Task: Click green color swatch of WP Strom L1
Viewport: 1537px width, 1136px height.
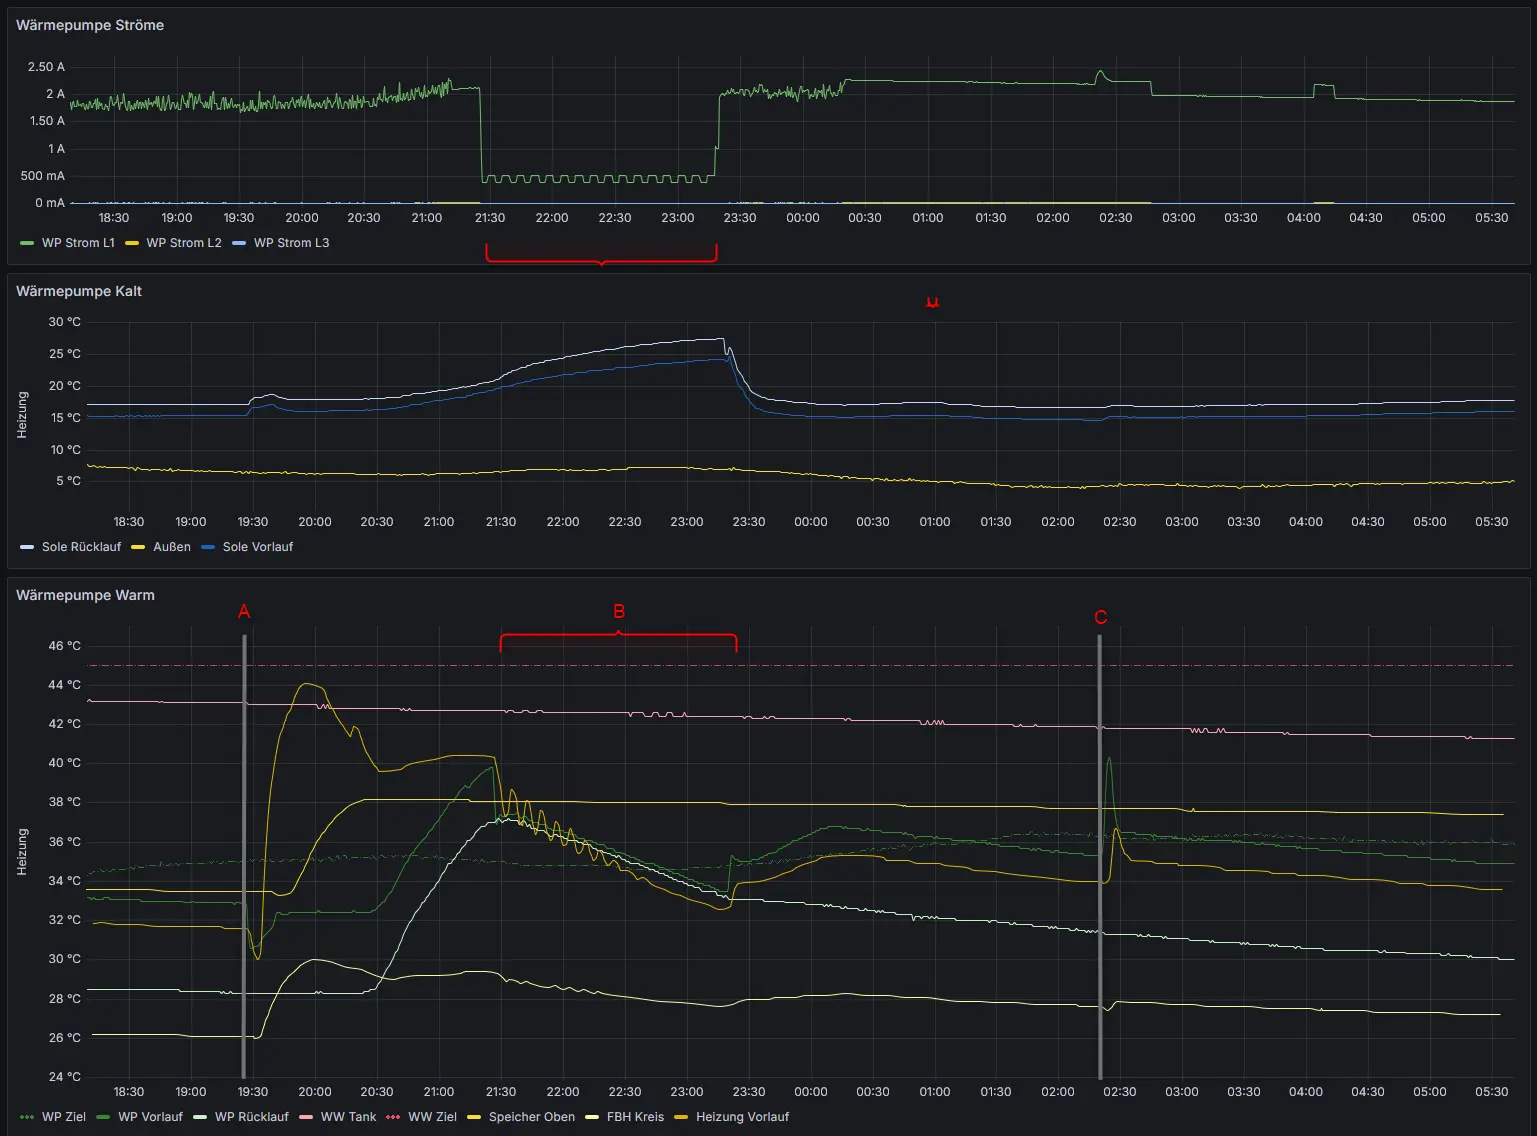Action: [x=27, y=243]
